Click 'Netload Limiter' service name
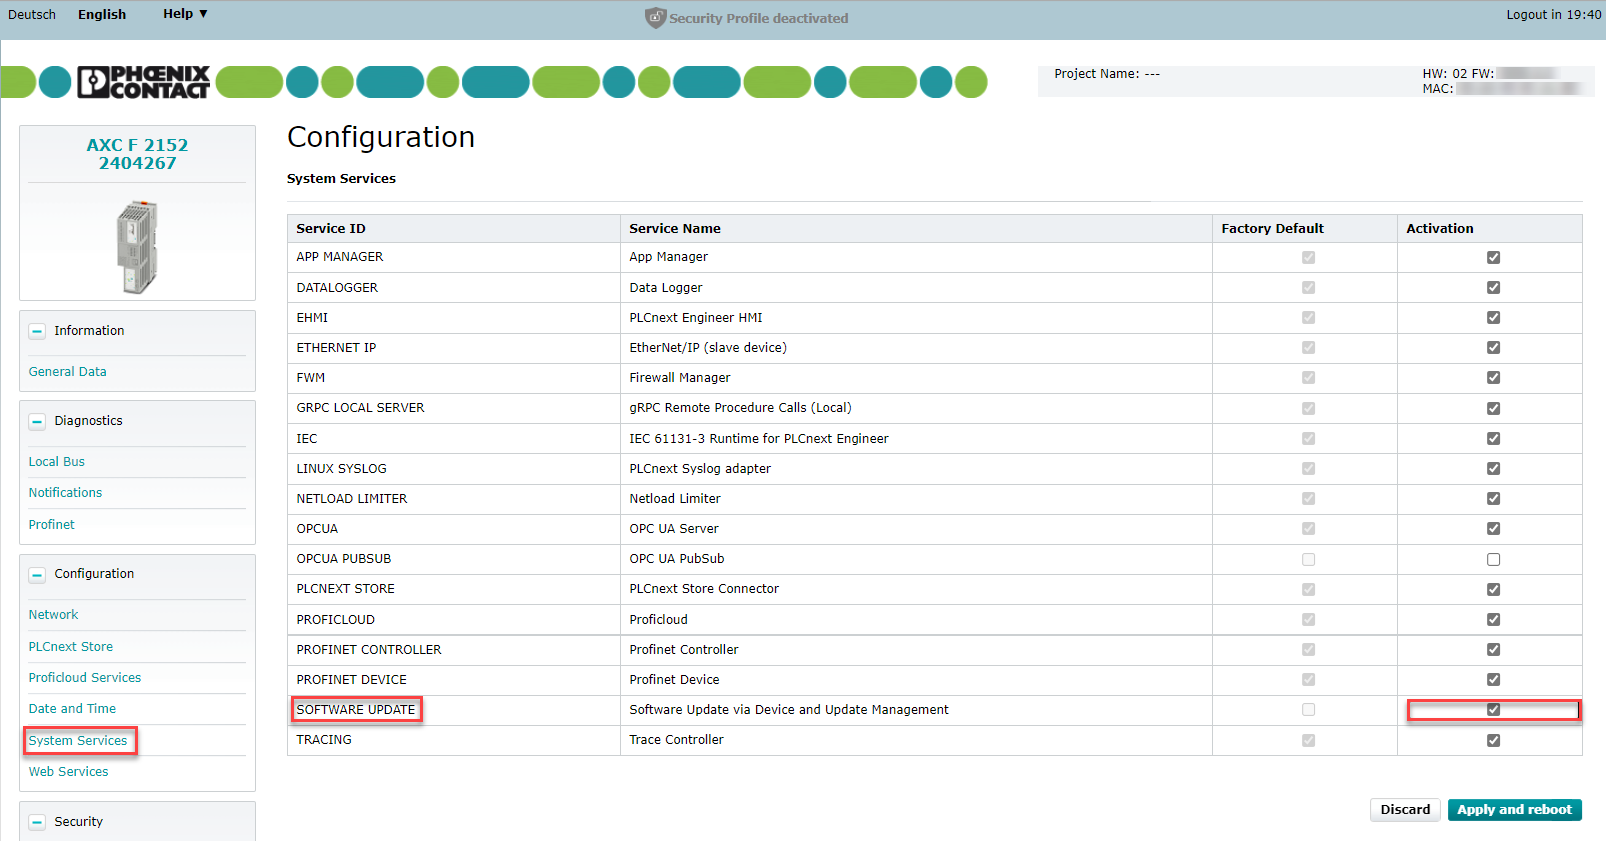Viewport: 1606px width, 841px height. point(675,498)
